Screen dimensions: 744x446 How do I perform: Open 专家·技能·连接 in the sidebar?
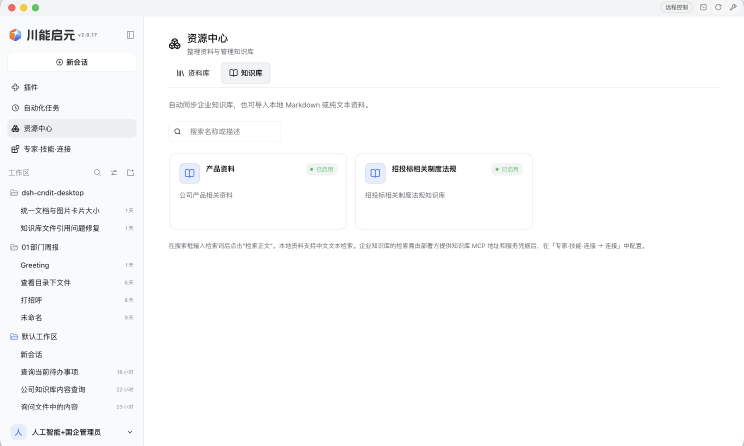(72, 149)
